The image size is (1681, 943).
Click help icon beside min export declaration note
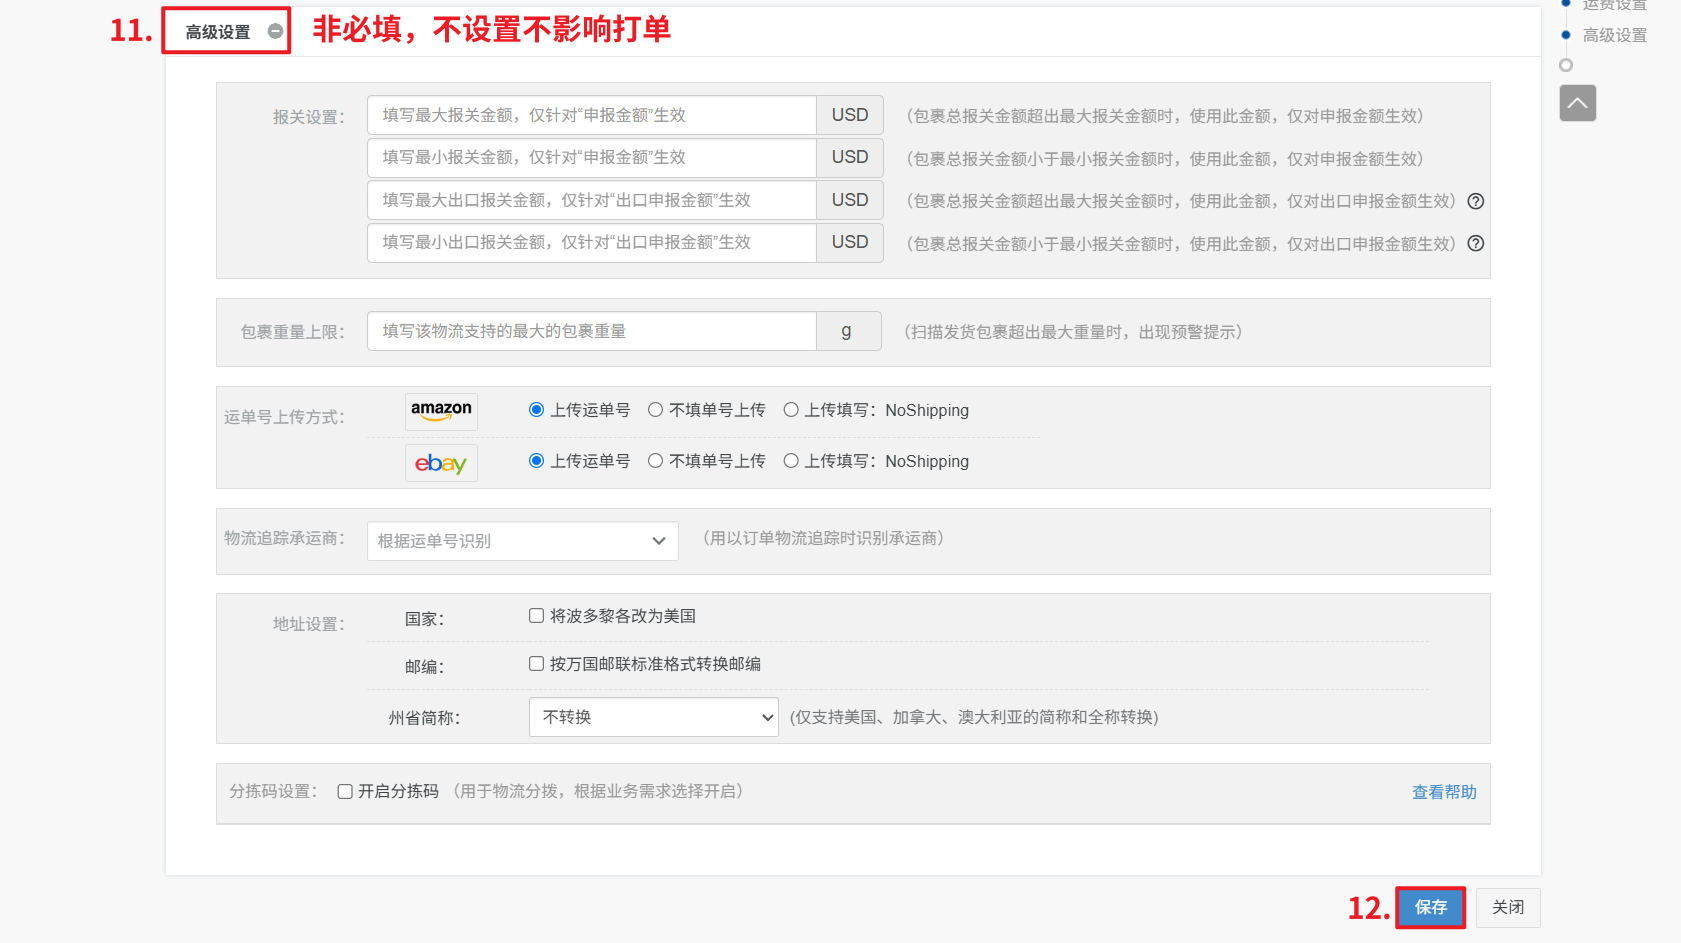1475,243
